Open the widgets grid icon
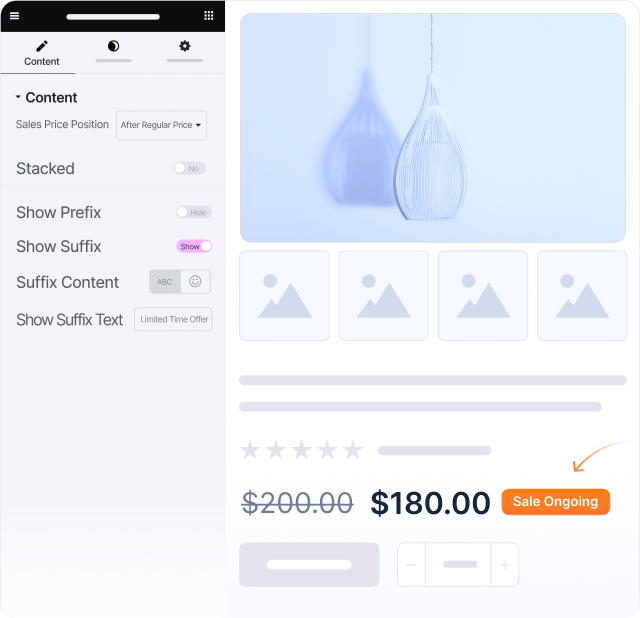Screen dimensions: 640x618 click(x=209, y=16)
